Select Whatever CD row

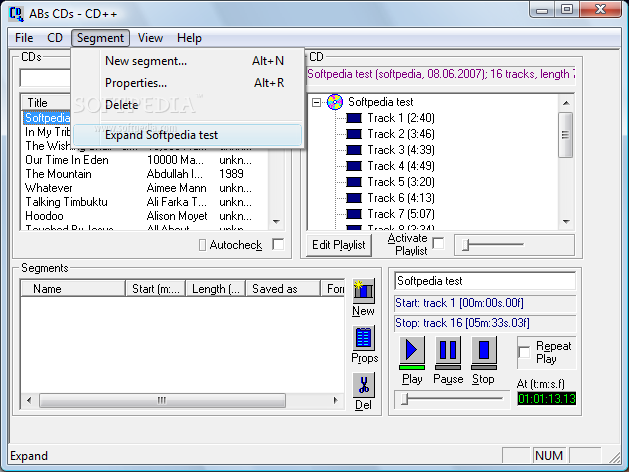coord(144,188)
